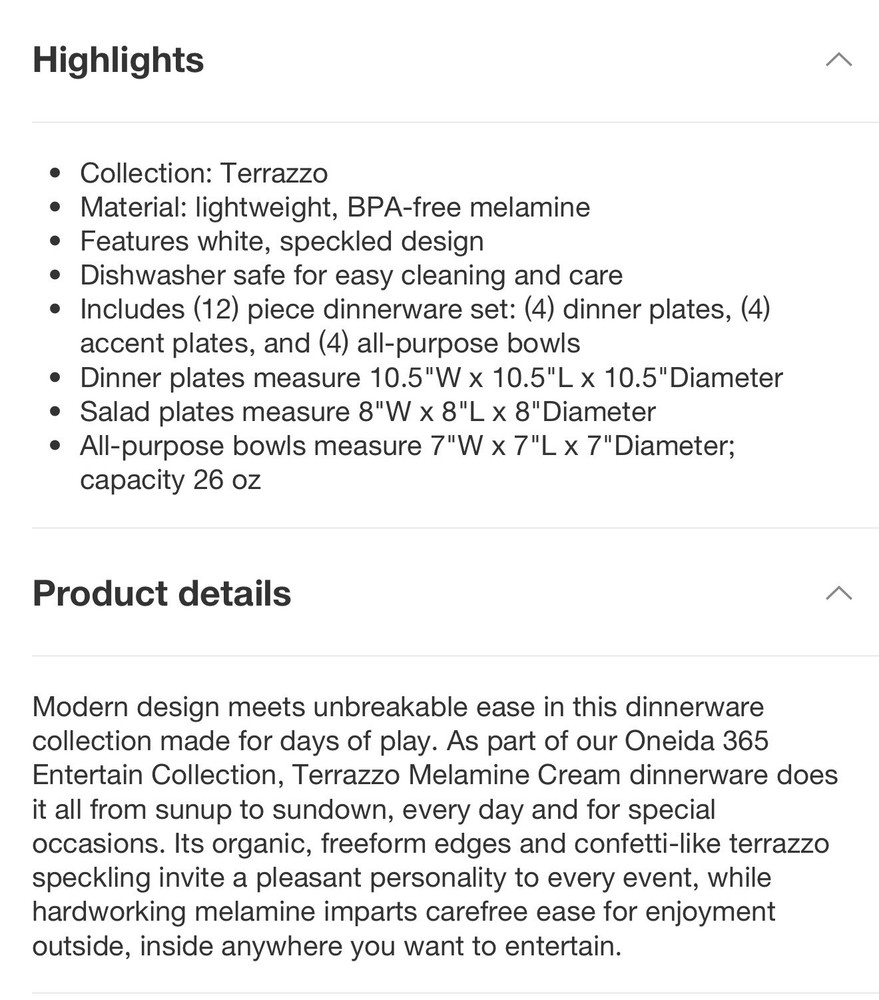Image resolution: width=879 pixels, height=1000 pixels.
Task: Click the Highlights heading
Action: coord(118,60)
